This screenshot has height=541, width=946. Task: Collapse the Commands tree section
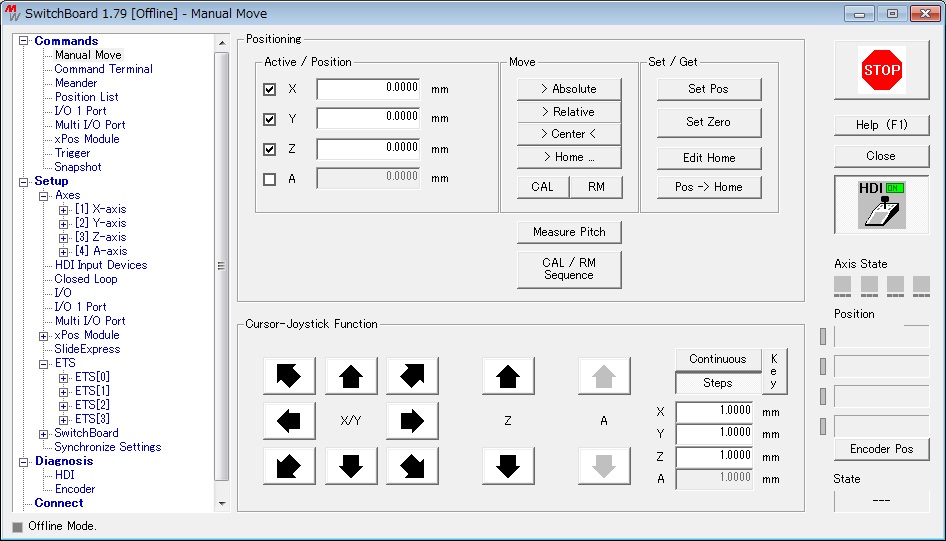[x=24, y=41]
